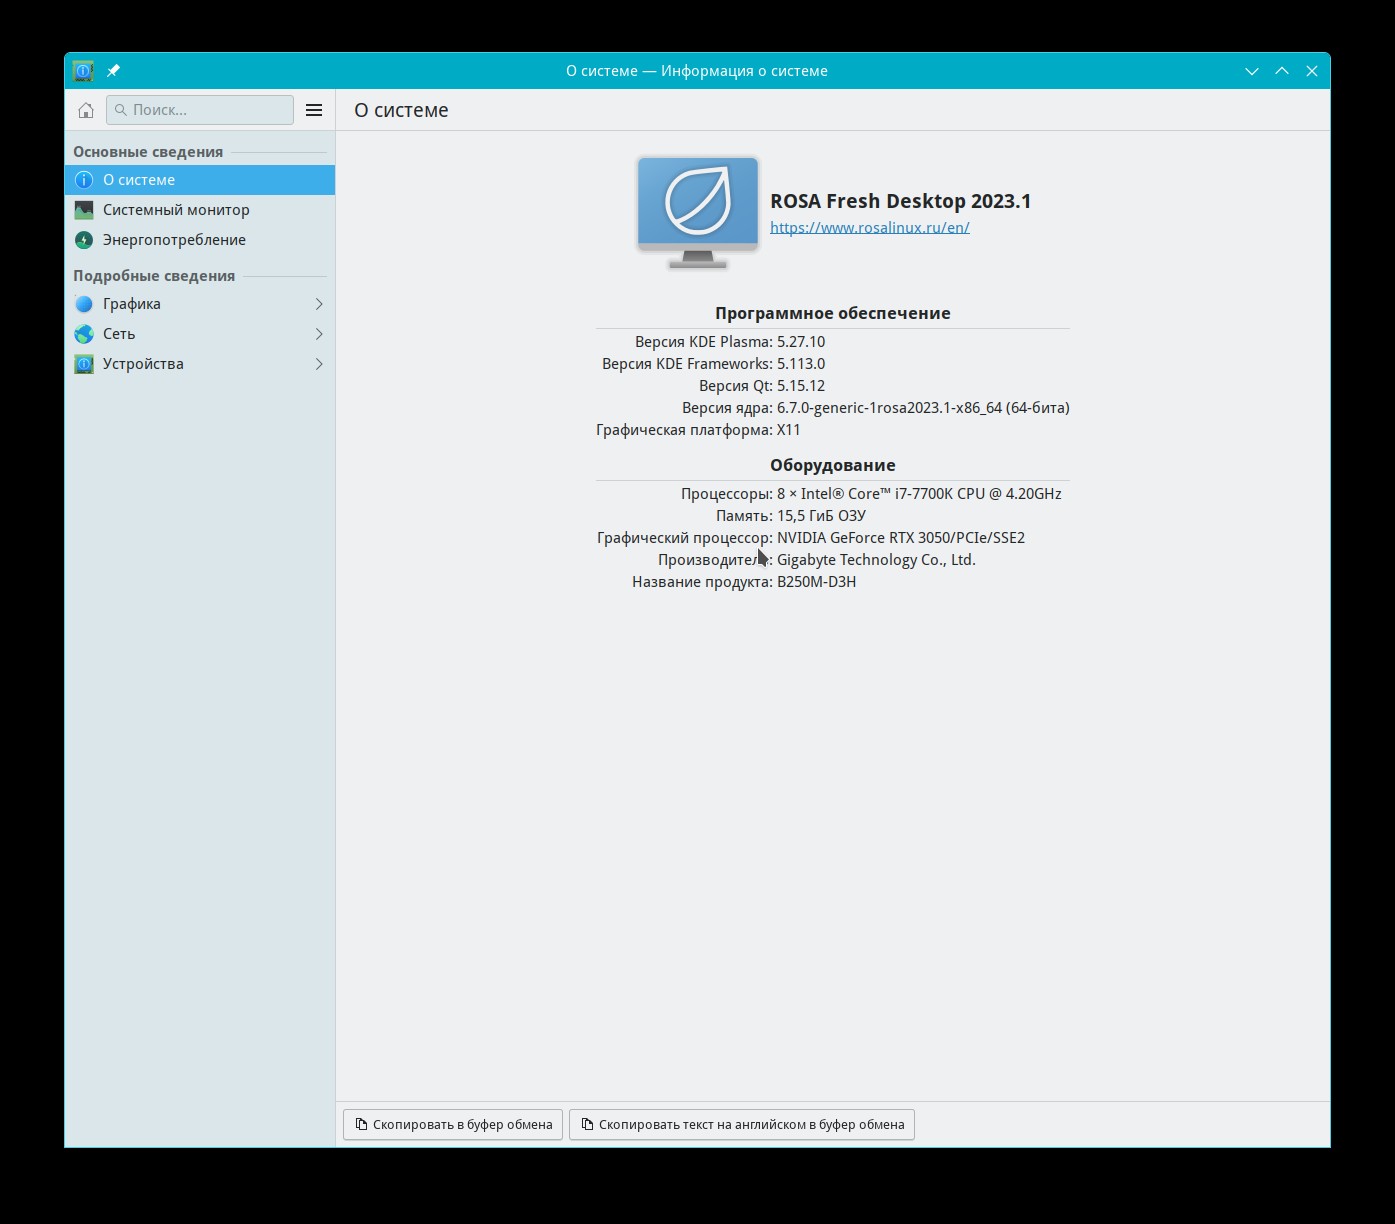
Task: Click the kernel version 6.7.0-generic value
Action: tap(923, 408)
